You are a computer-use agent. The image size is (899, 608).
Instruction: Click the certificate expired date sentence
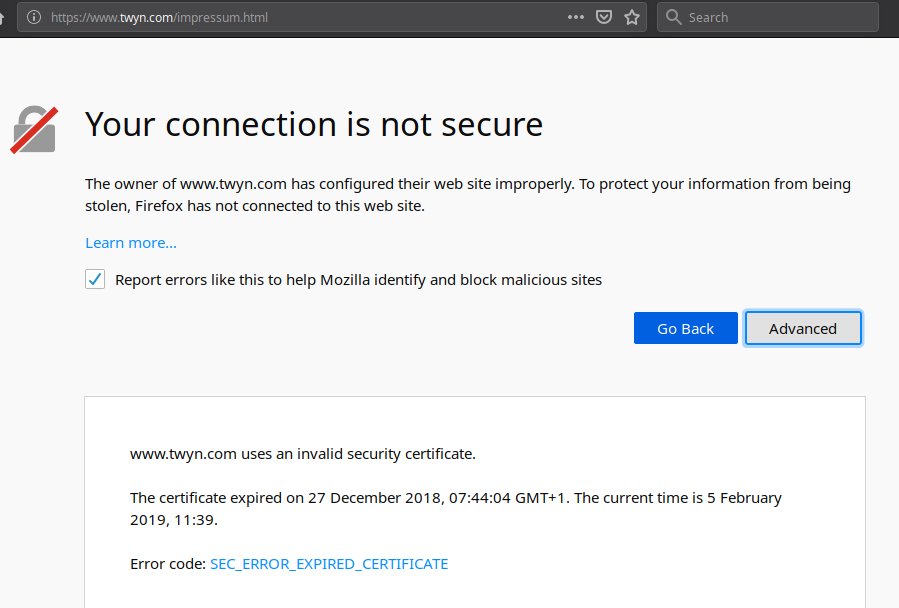pos(456,509)
